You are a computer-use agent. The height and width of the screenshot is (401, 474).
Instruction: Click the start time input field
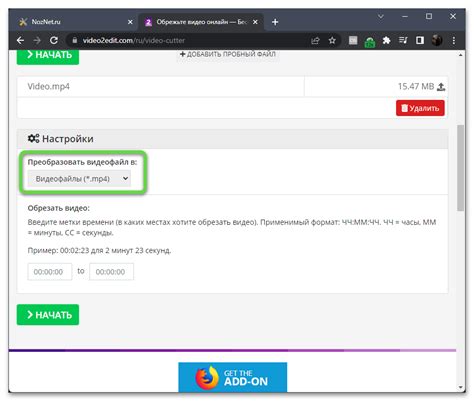[50, 272]
